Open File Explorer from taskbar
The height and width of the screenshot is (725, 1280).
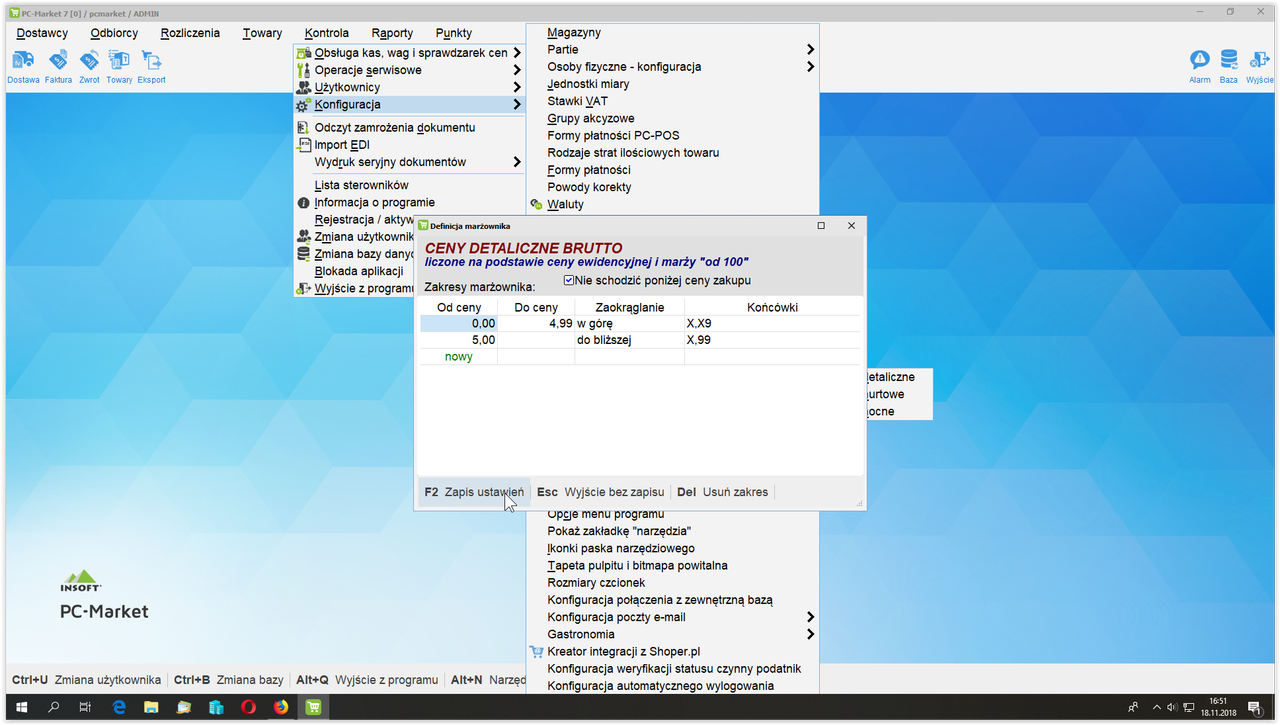tap(151, 707)
